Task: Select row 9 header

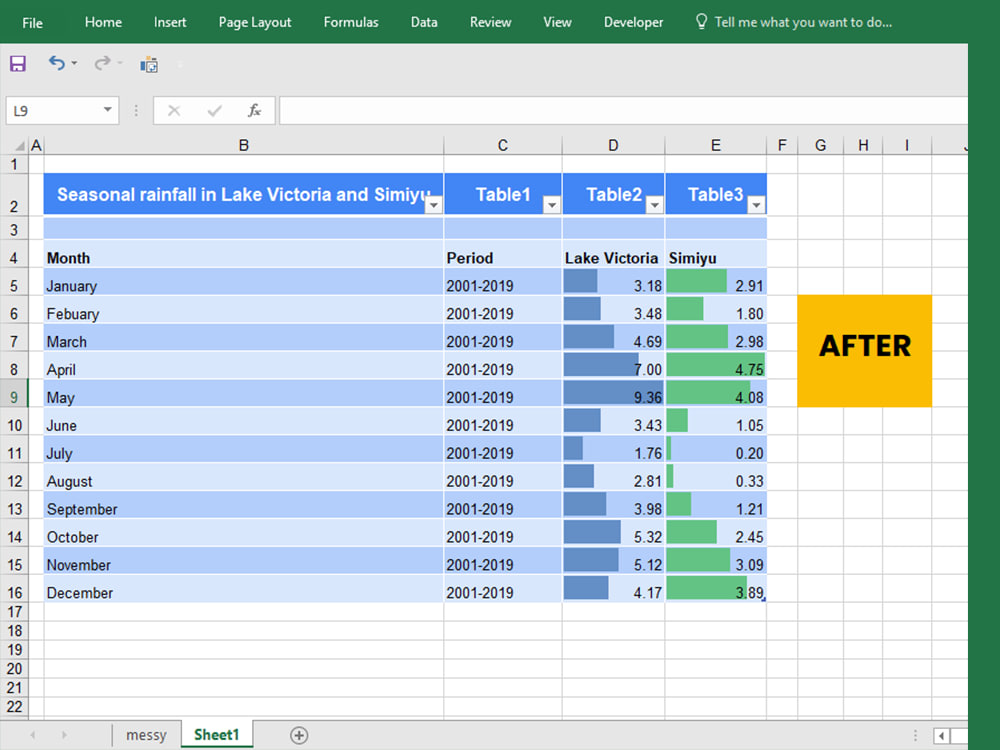Action: click(14, 397)
